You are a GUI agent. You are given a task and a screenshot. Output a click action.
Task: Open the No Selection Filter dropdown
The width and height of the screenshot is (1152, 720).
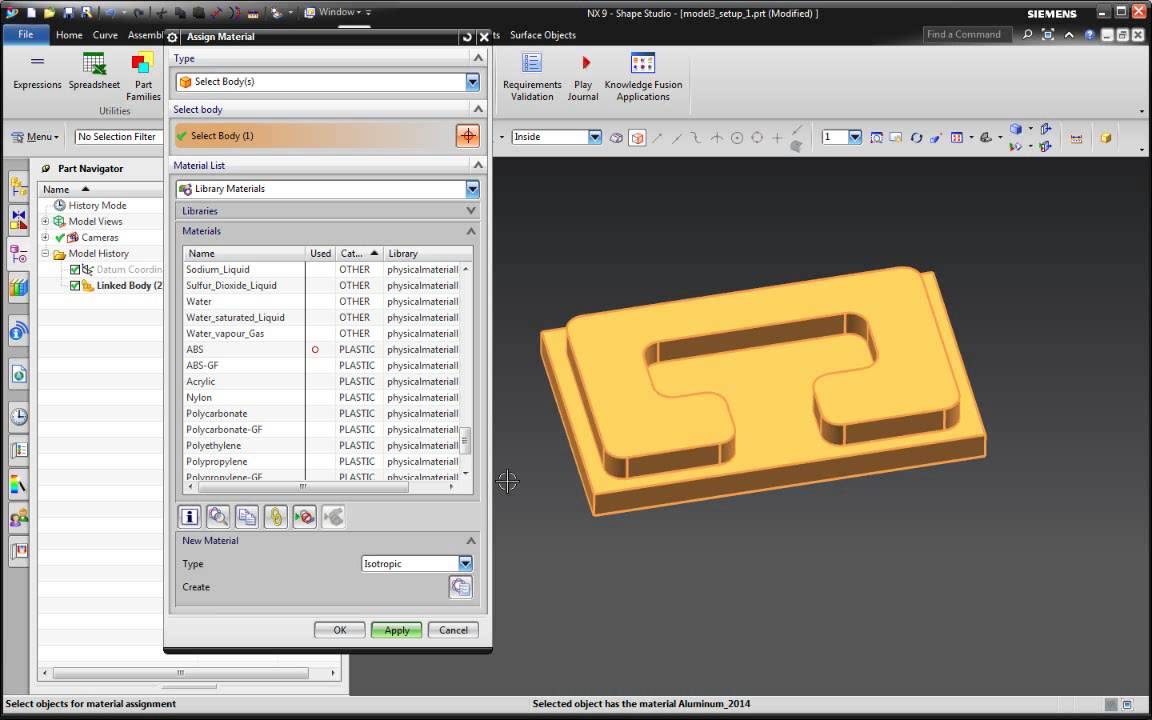[118, 137]
